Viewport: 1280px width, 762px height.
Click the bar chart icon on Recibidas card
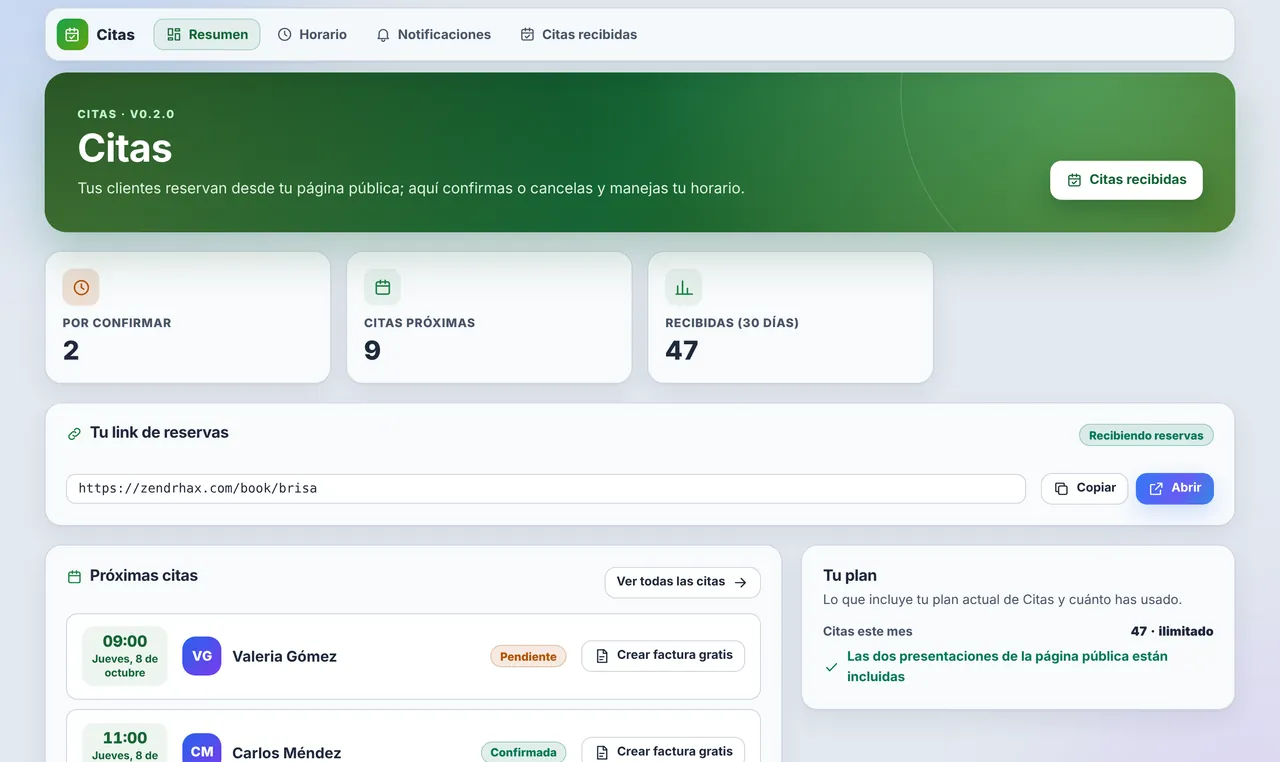point(684,287)
